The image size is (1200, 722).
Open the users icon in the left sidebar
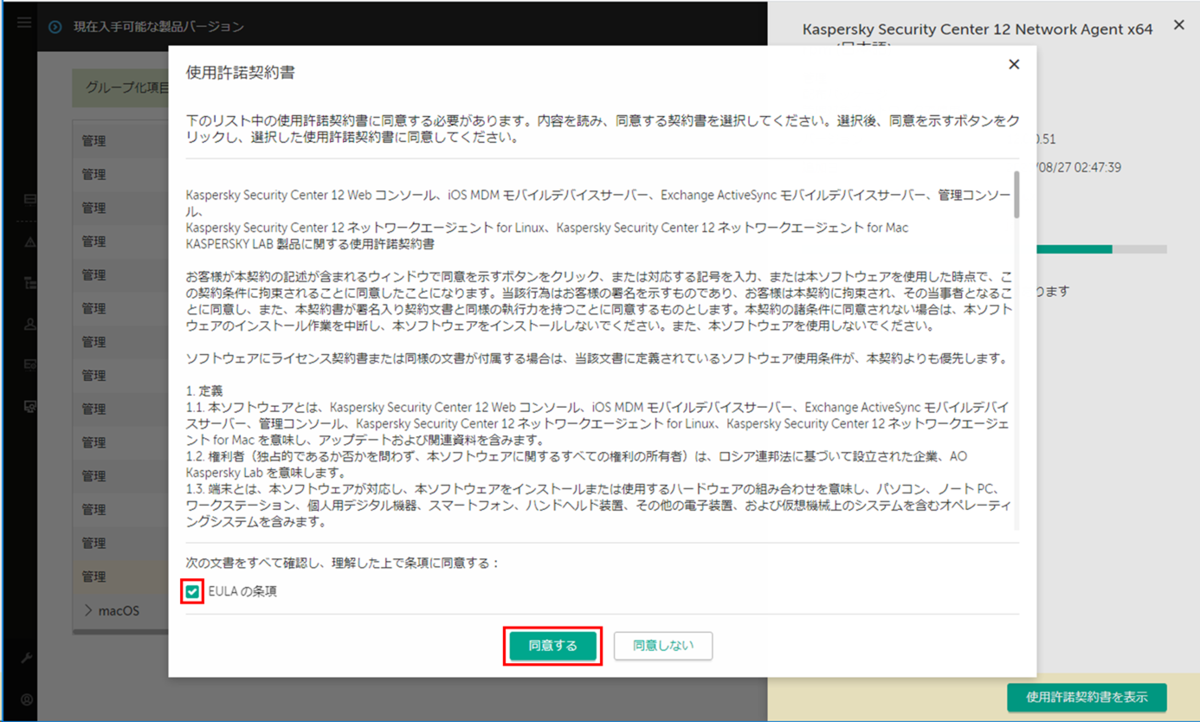click(x=30, y=325)
